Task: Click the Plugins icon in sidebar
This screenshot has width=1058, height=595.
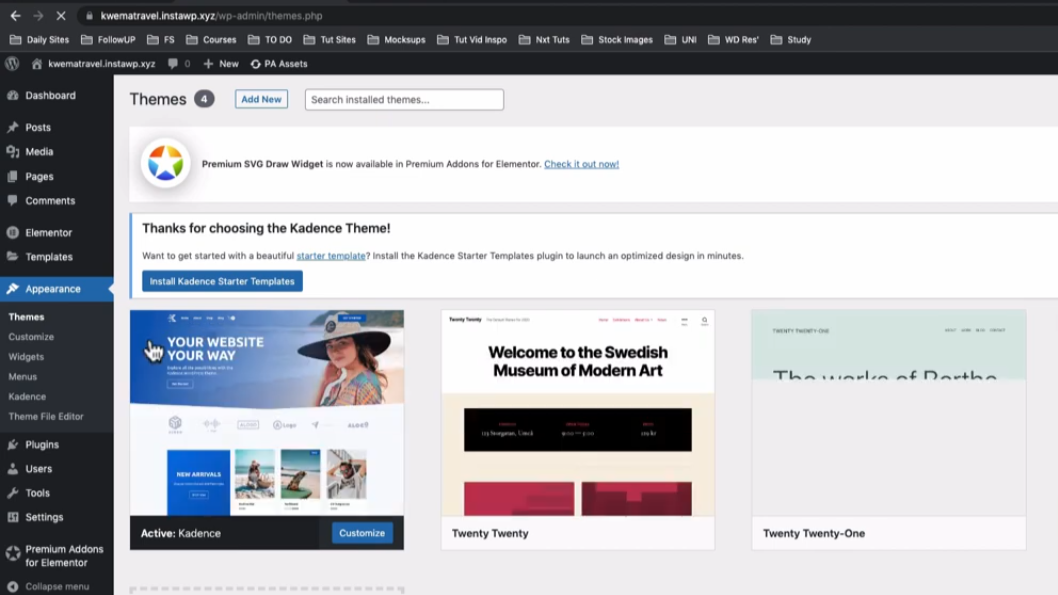Action: [x=13, y=445]
